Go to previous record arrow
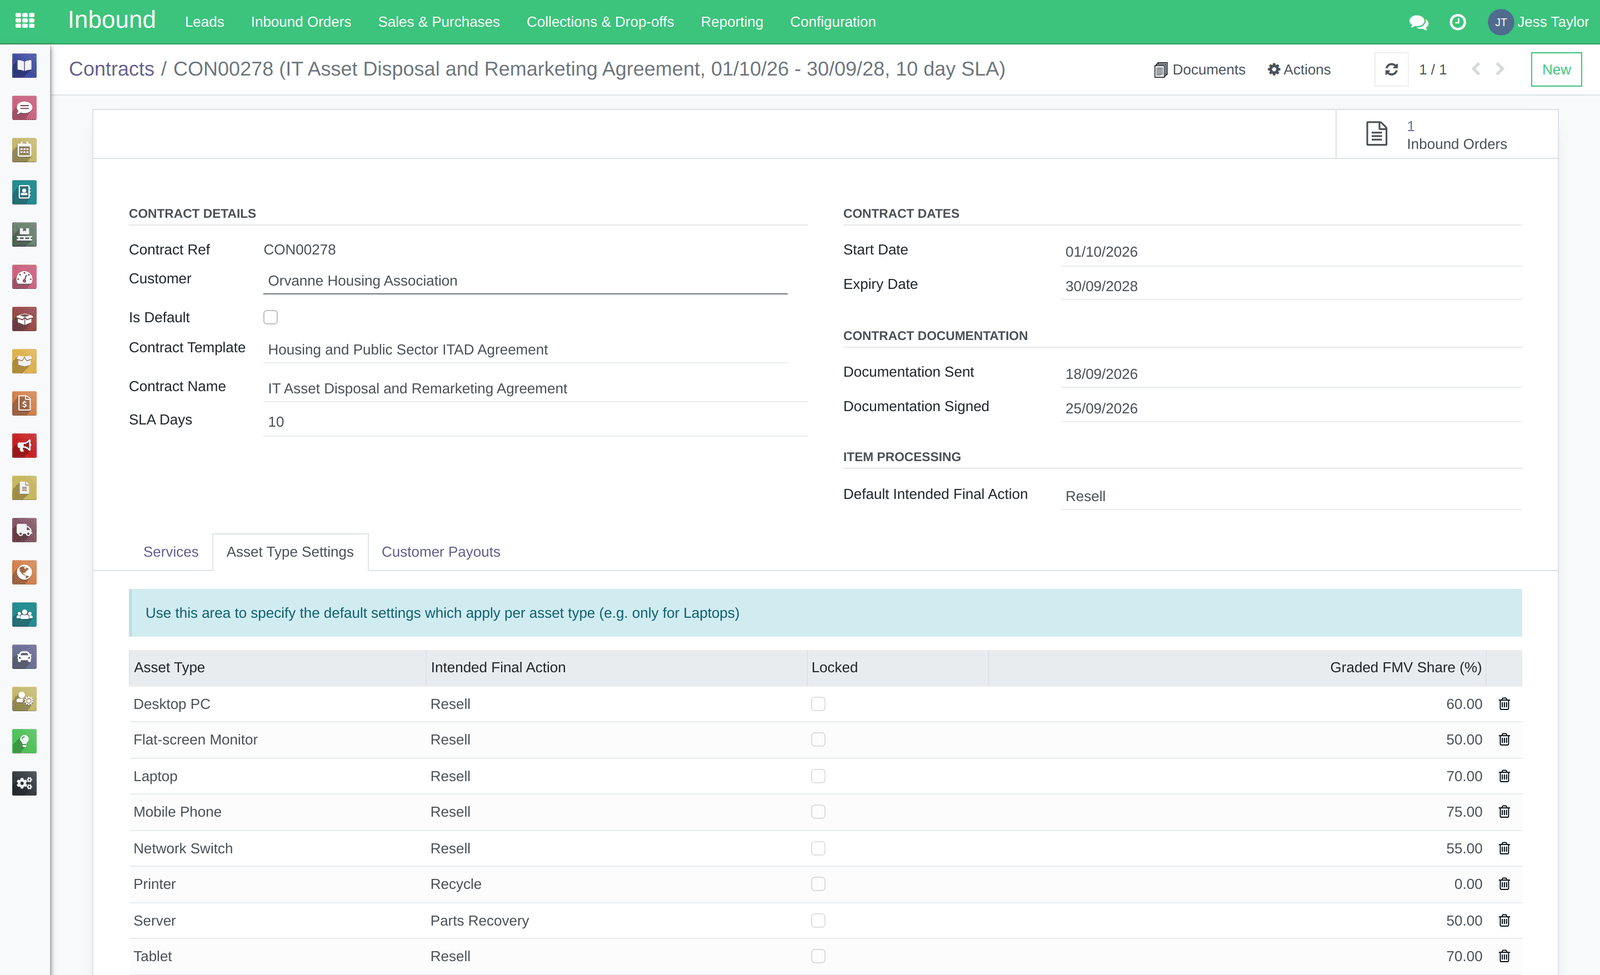 coord(1476,69)
